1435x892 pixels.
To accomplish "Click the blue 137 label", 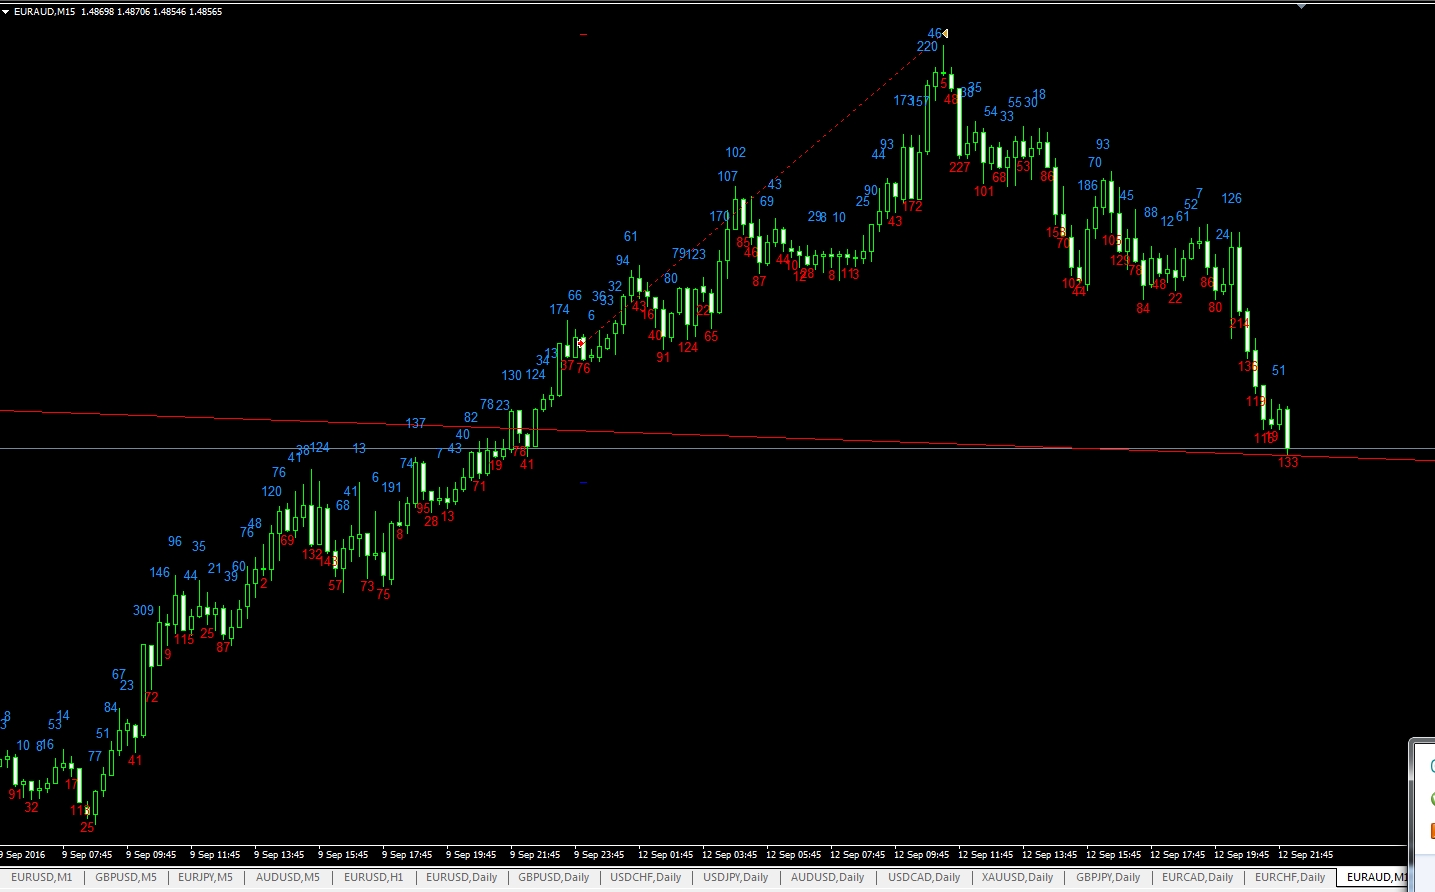I will click(415, 424).
